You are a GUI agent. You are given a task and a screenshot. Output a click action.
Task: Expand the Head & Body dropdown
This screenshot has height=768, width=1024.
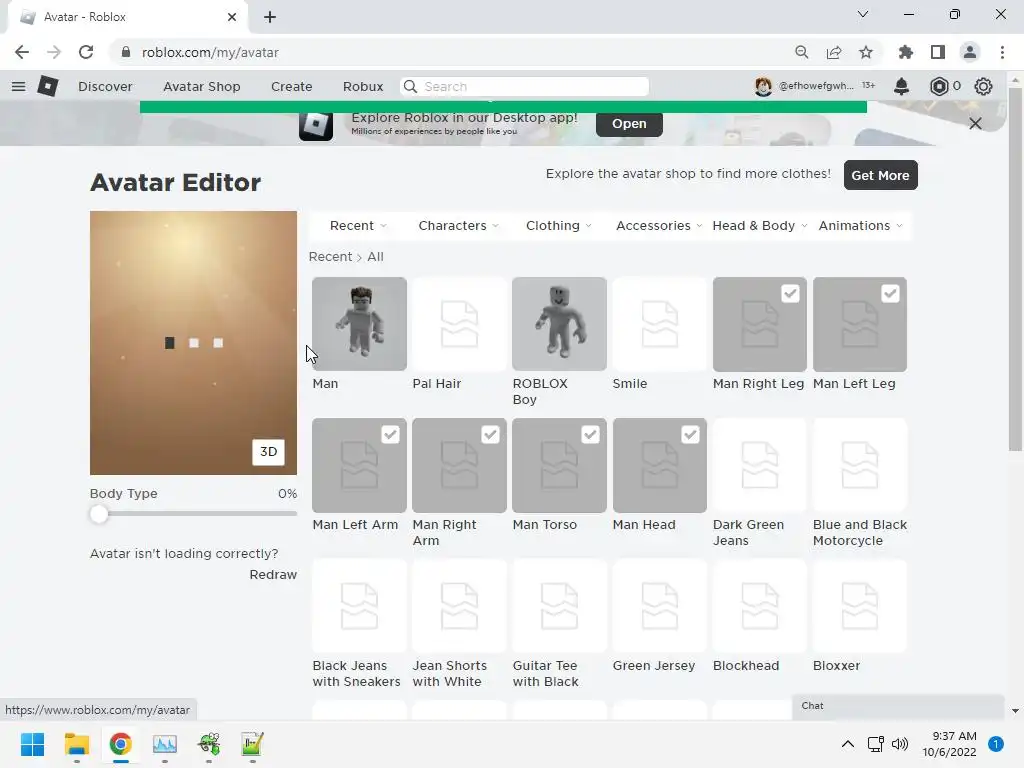tap(760, 225)
